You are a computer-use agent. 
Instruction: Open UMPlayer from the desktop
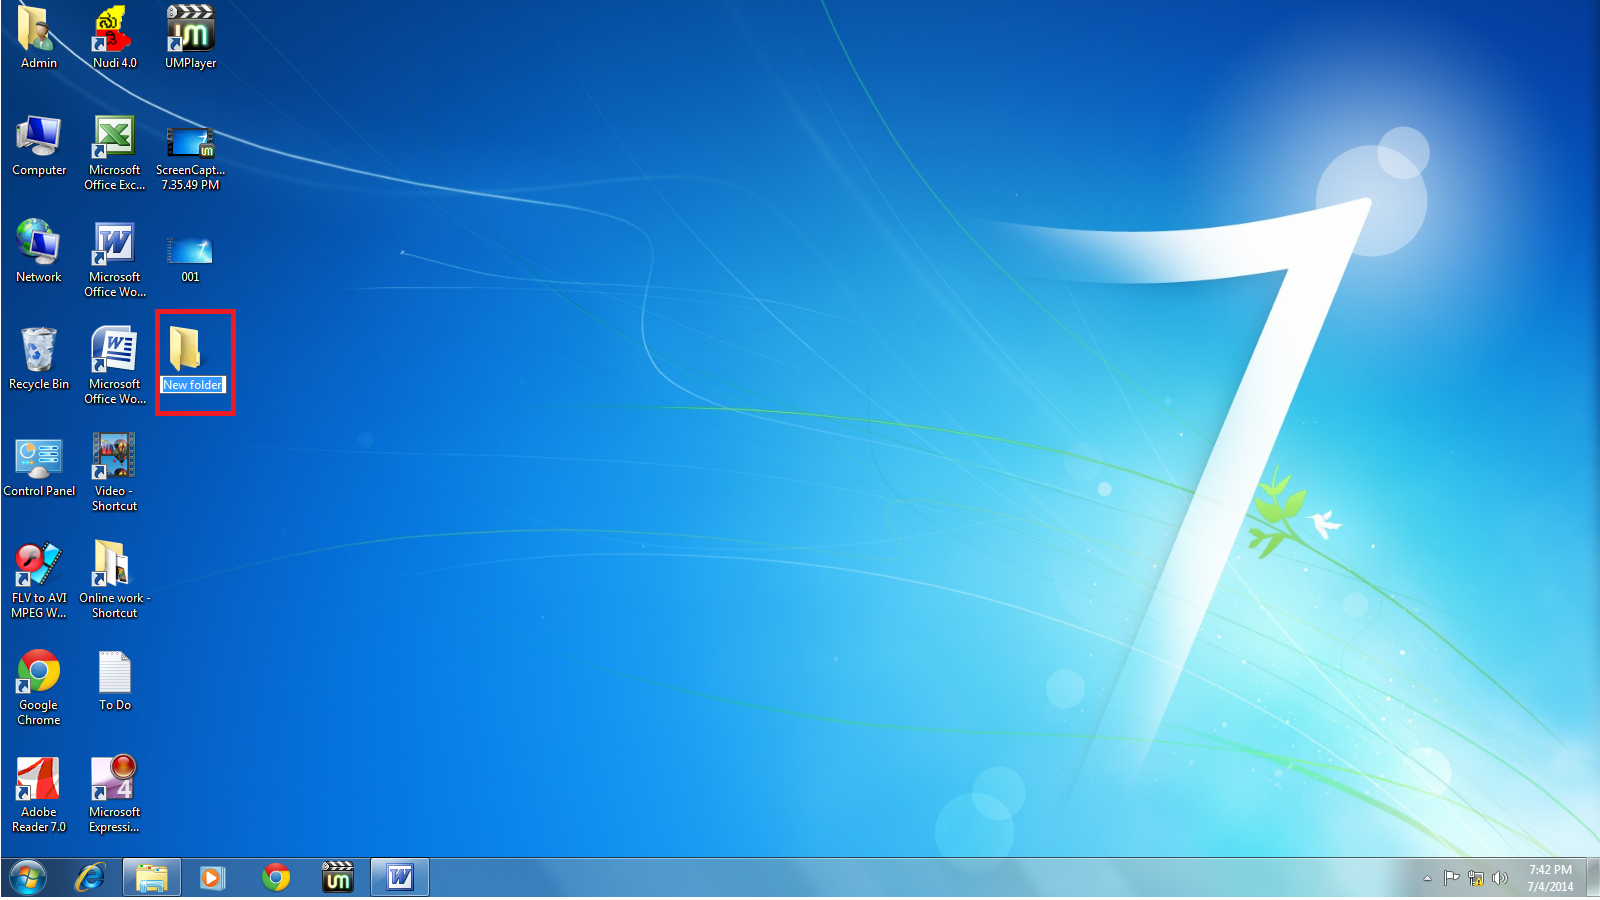189,32
